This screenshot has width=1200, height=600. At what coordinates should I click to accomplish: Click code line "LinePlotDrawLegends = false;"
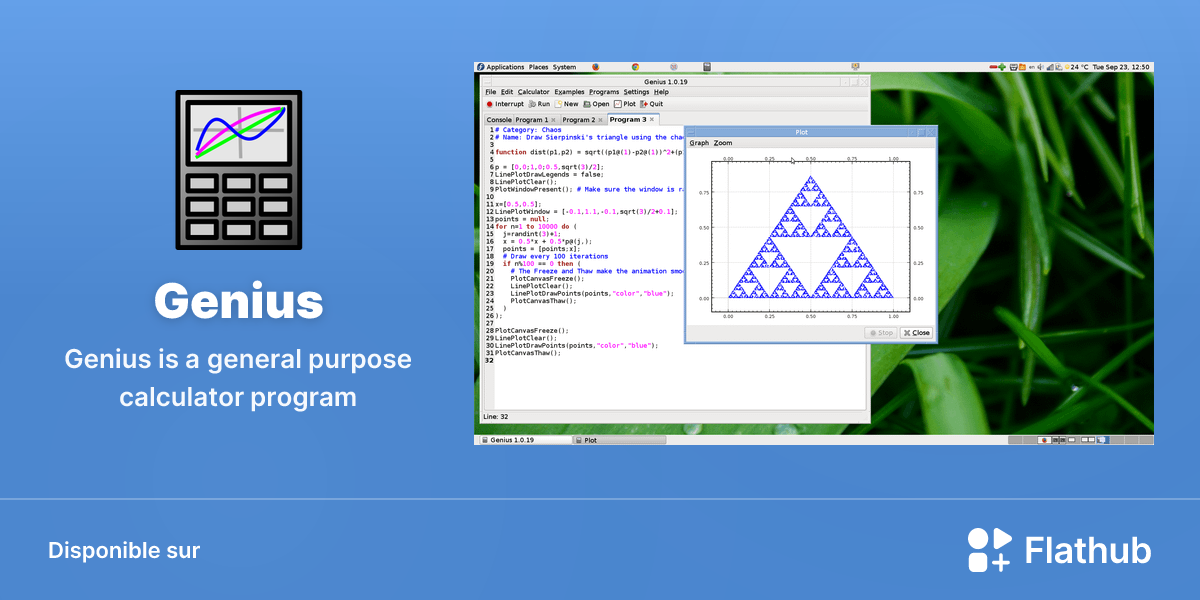pos(547,174)
